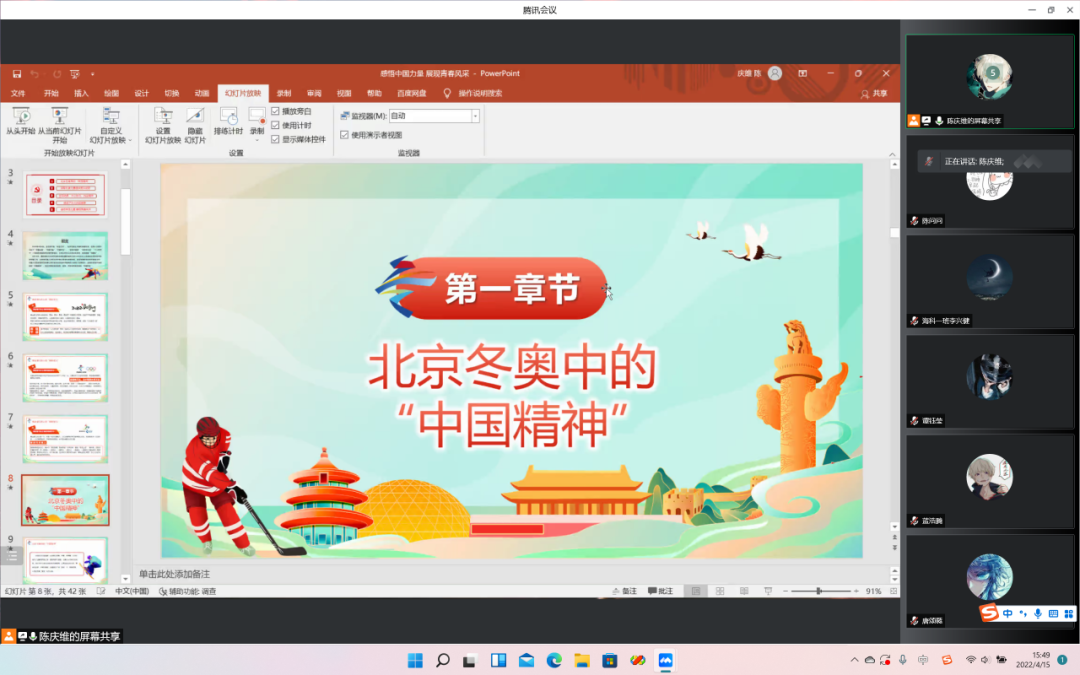This screenshot has width=1080, height=675.
Task: Select slide 6 thumbnail in the slide panel
Action: pos(65,377)
